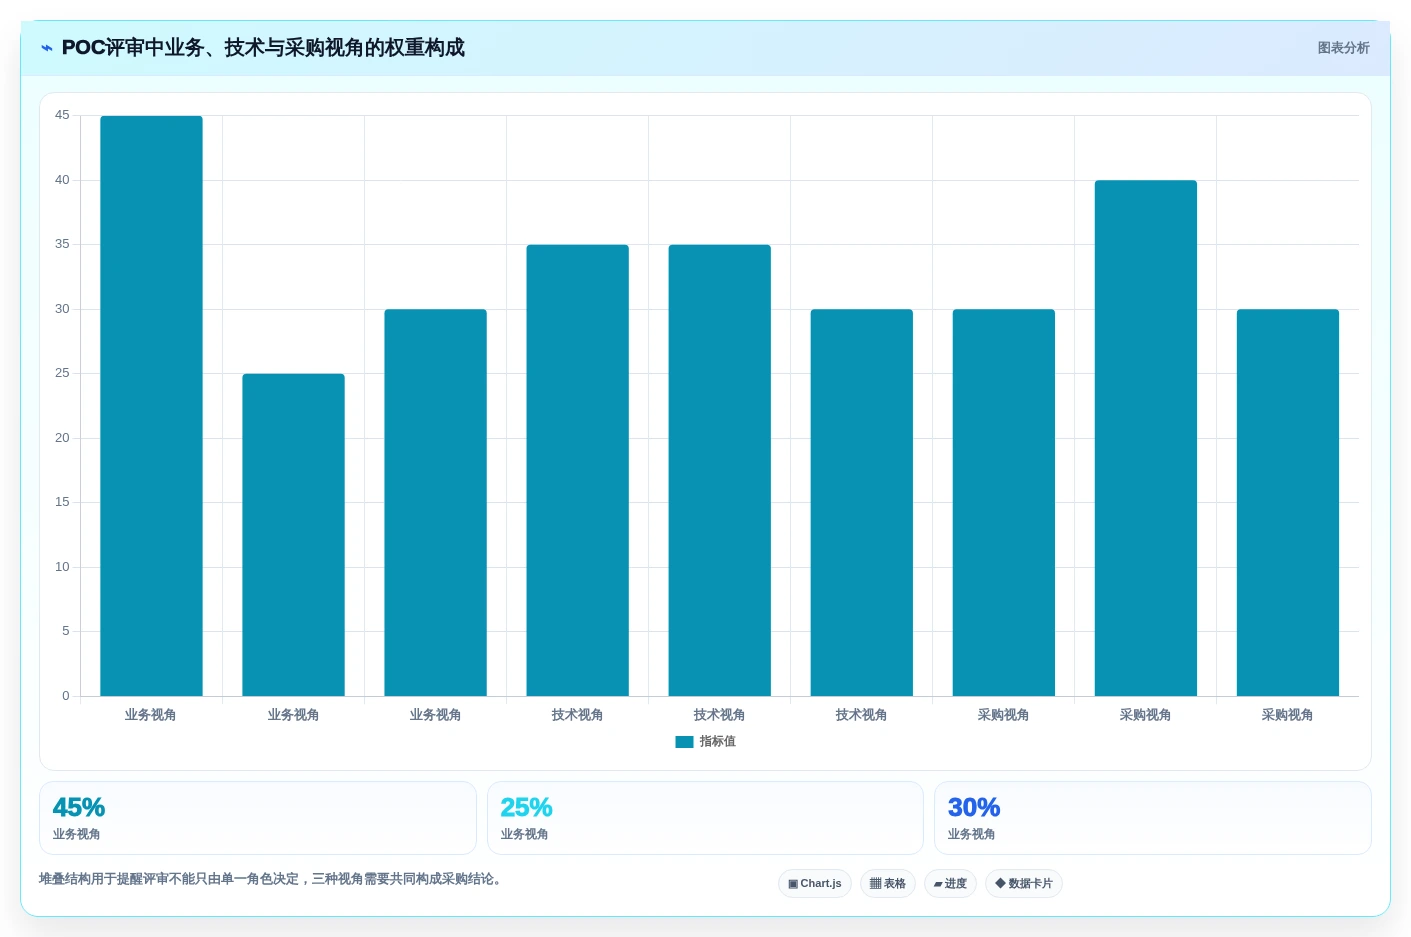Click the Chart.js tag chip

coord(815,884)
